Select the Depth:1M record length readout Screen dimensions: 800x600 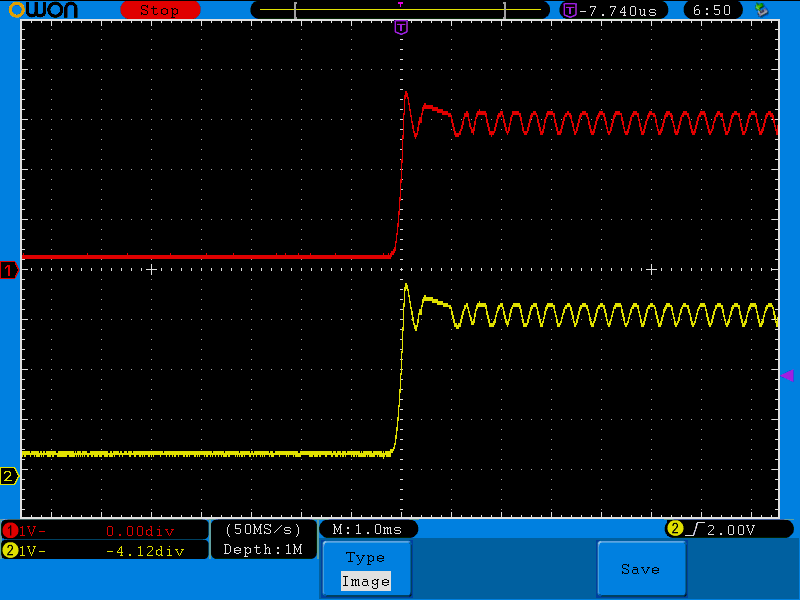[263, 549]
